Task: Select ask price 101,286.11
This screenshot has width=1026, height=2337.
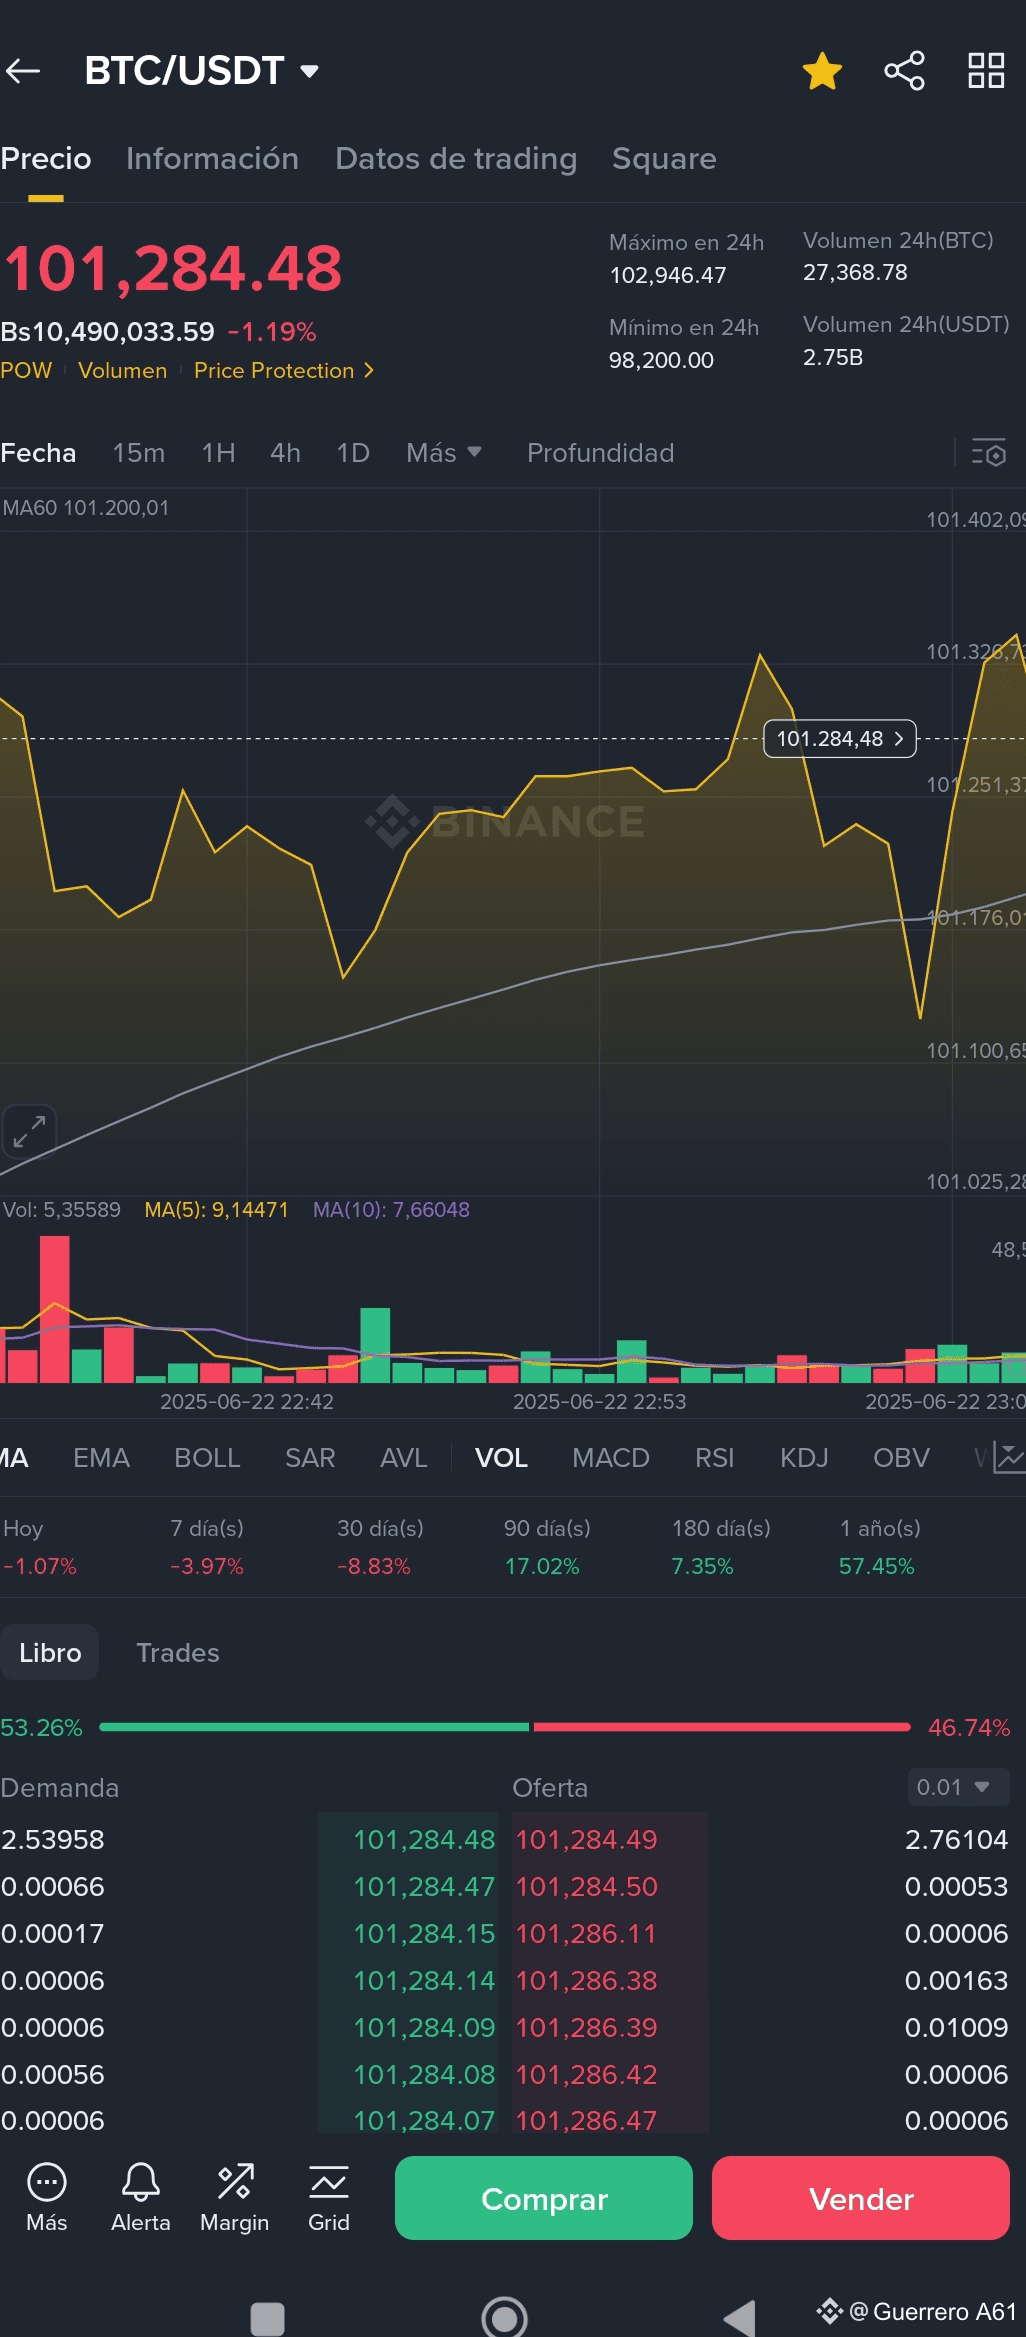Action: click(x=586, y=1934)
